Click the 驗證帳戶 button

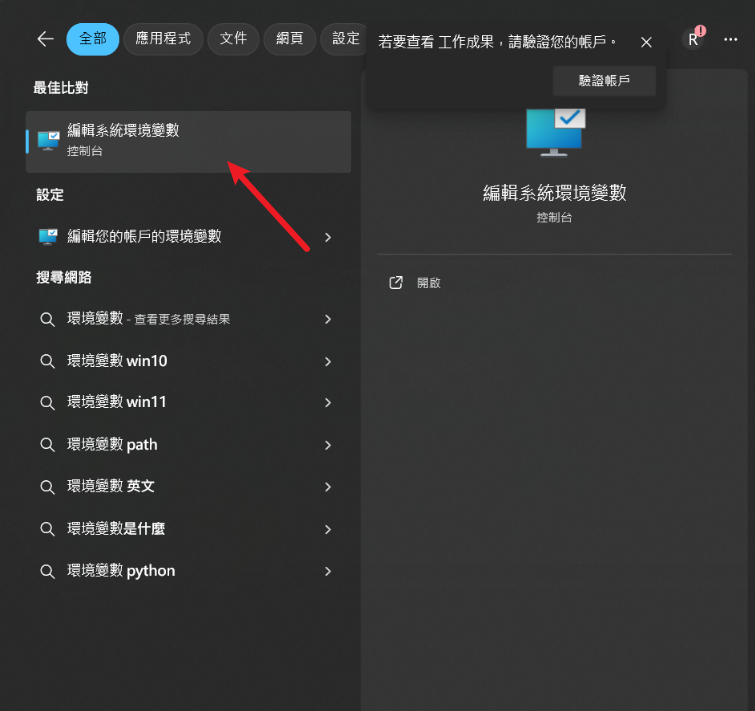[604, 81]
